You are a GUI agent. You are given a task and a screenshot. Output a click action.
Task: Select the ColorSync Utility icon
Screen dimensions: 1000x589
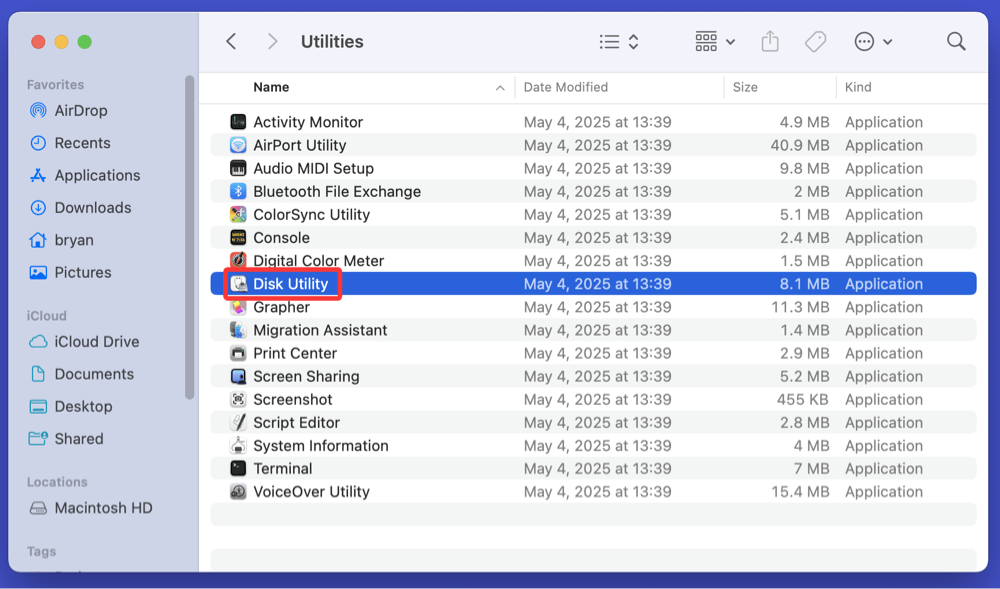237,214
